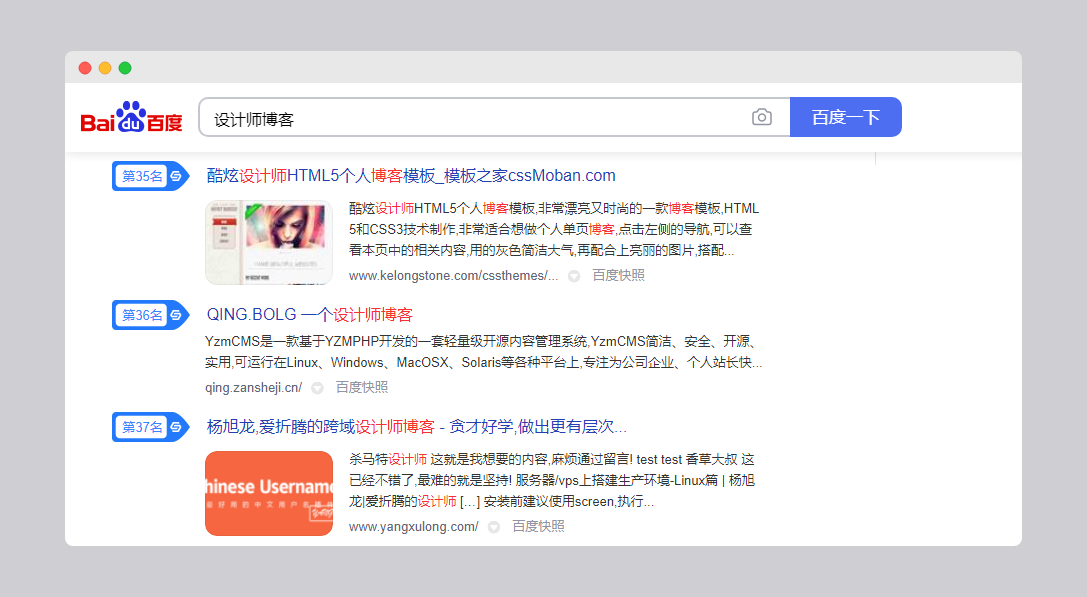The height and width of the screenshot is (597, 1087).
Task: Open the camera image search icon
Action: [x=762, y=117]
